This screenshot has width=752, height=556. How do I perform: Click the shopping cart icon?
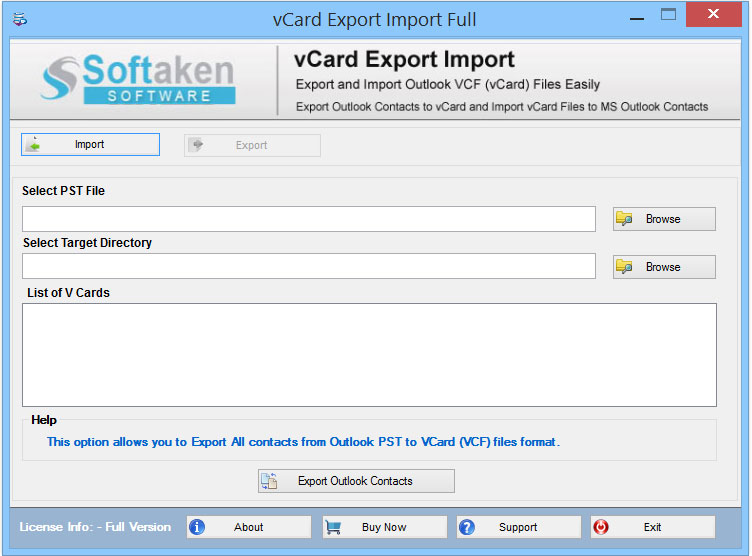click(333, 527)
